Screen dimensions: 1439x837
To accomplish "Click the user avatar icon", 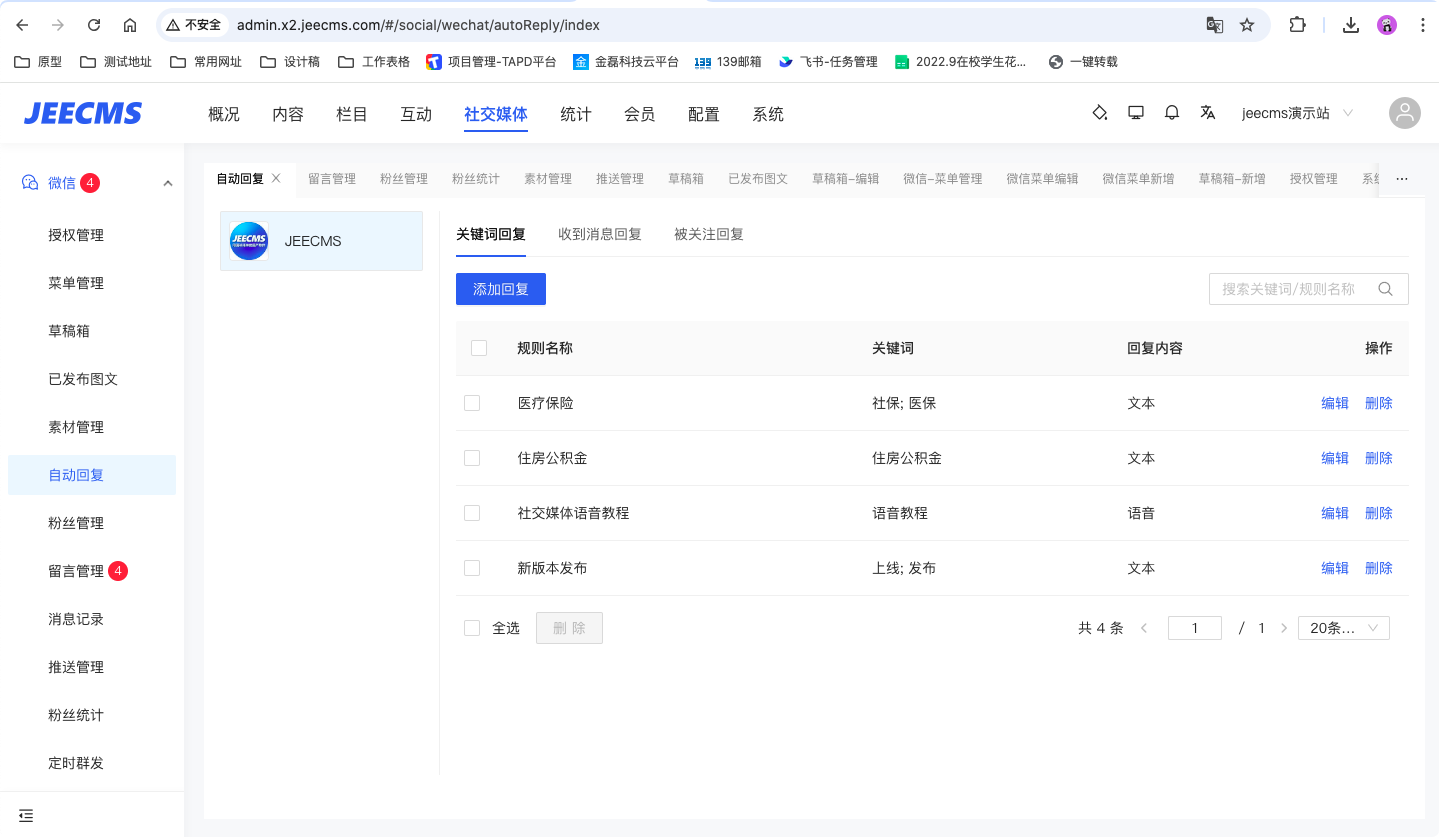I will click(x=1405, y=113).
